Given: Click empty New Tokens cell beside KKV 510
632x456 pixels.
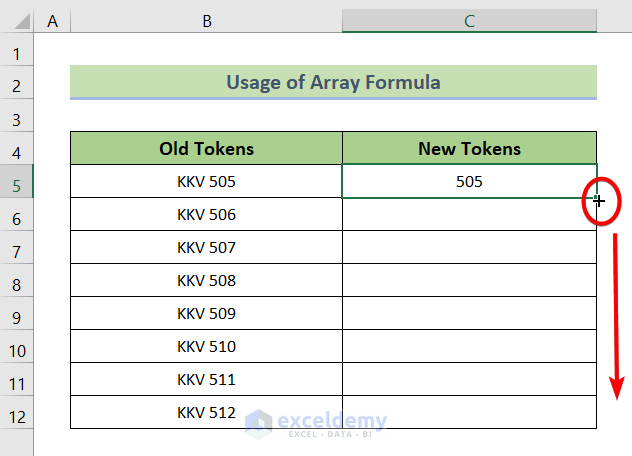Looking at the screenshot, I should [x=469, y=347].
